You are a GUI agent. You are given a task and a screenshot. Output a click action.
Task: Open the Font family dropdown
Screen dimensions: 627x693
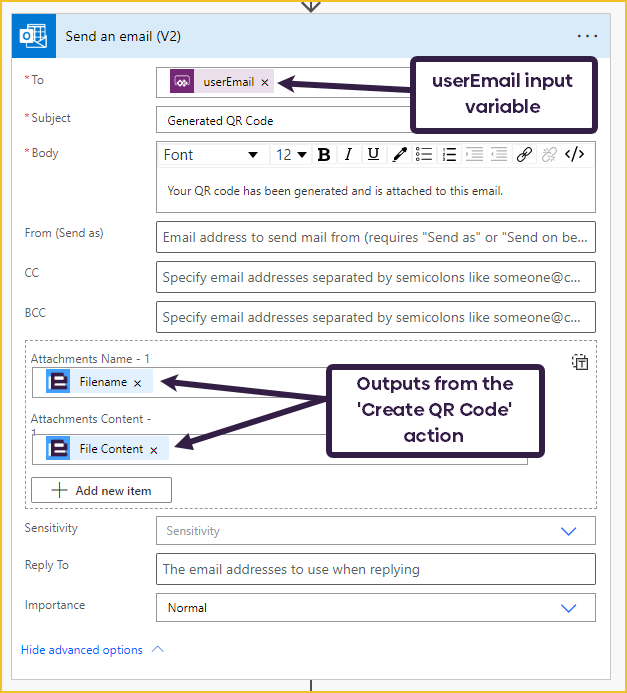(211, 154)
